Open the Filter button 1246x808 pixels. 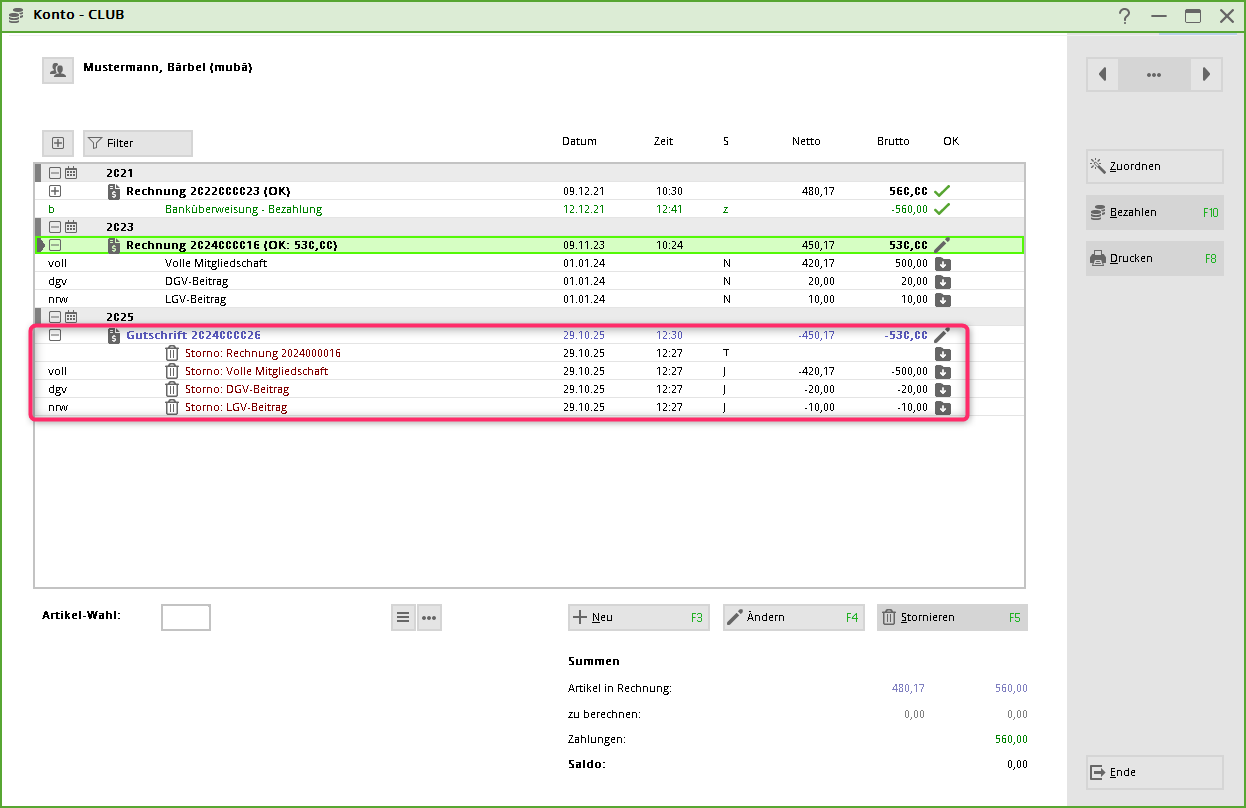tap(138, 143)
